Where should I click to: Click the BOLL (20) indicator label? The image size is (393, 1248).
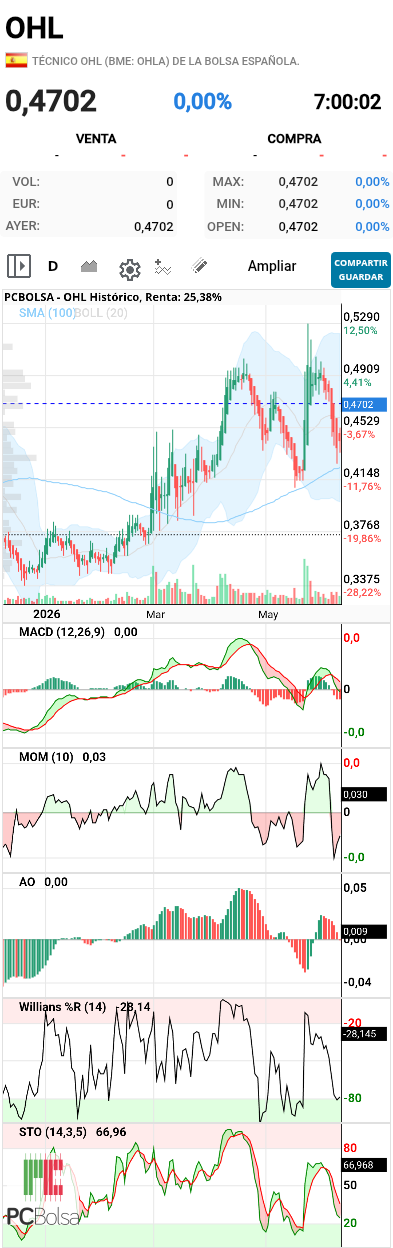(101, 313)
